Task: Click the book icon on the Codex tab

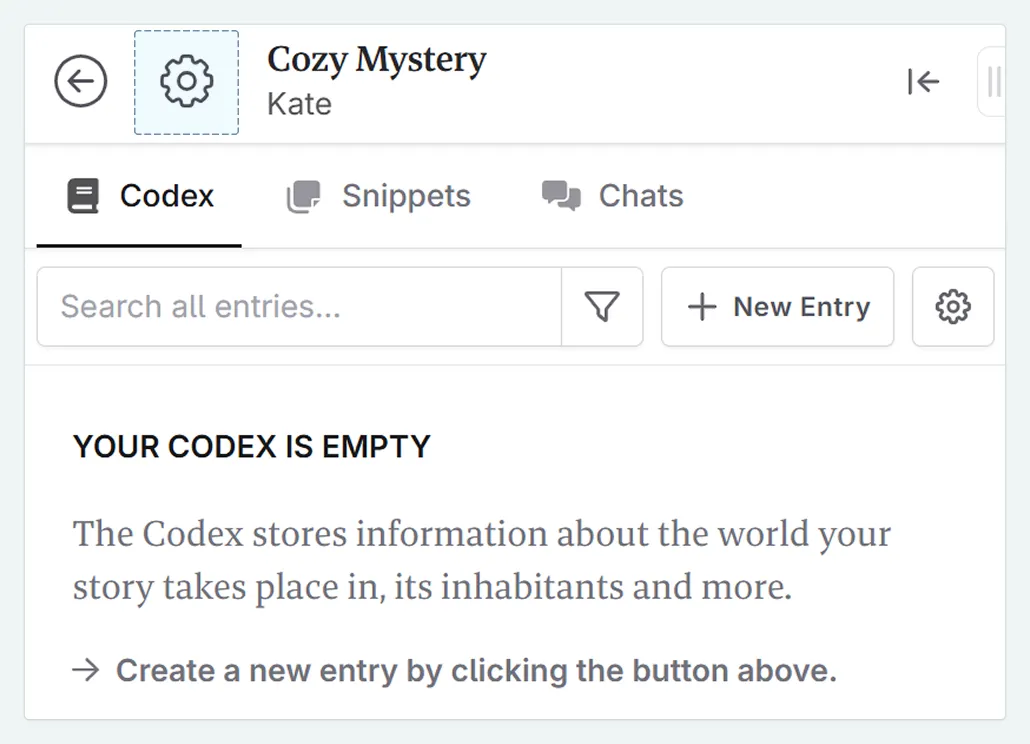Action: coord(83,196)
